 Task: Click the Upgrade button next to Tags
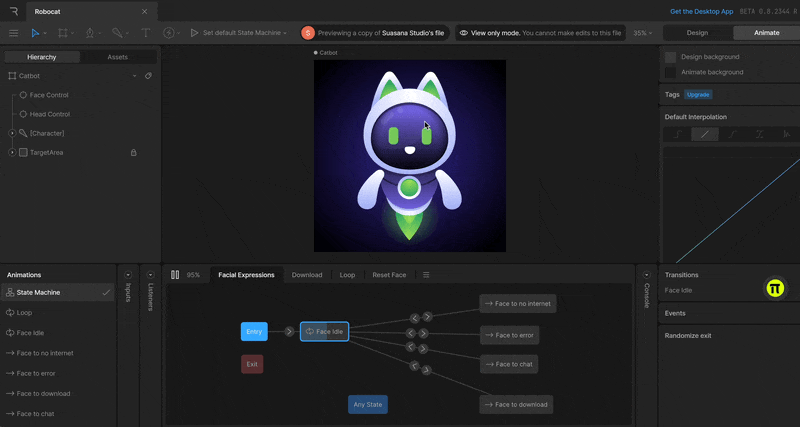pyautogui.click(x=698, y=95)
